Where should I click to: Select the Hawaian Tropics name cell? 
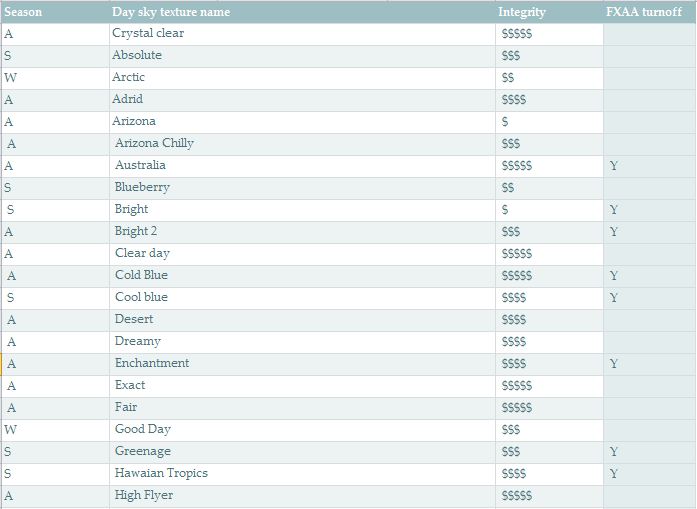point(302,474)
